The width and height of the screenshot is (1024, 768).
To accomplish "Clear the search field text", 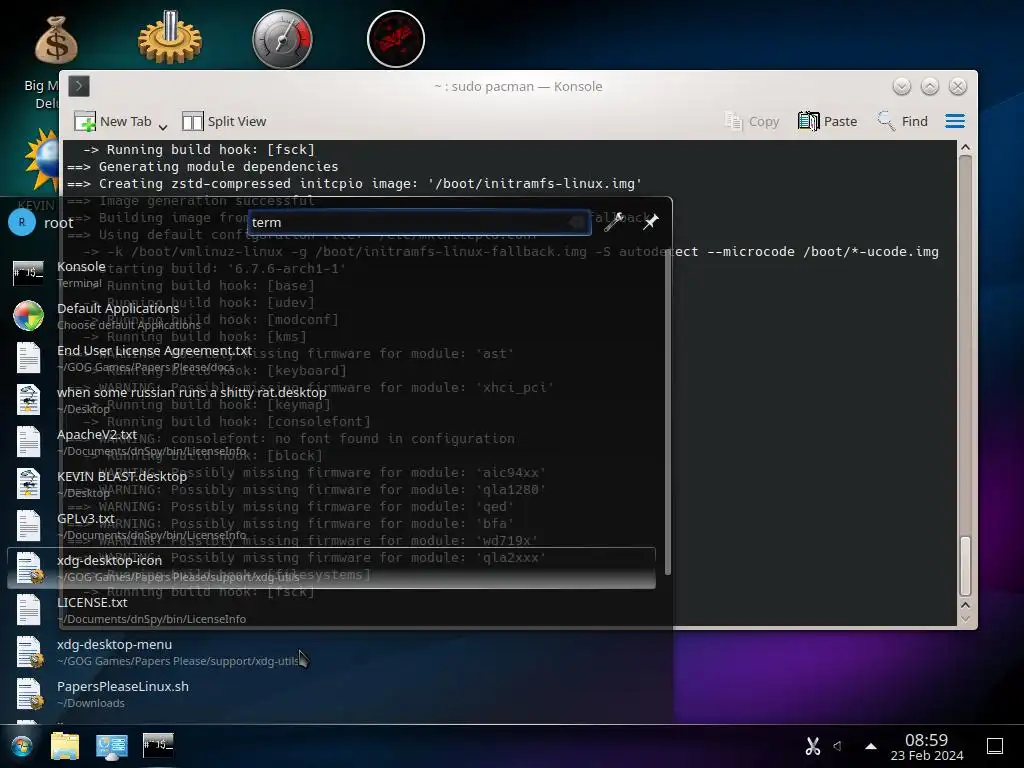I will click(x=578, y=223).
